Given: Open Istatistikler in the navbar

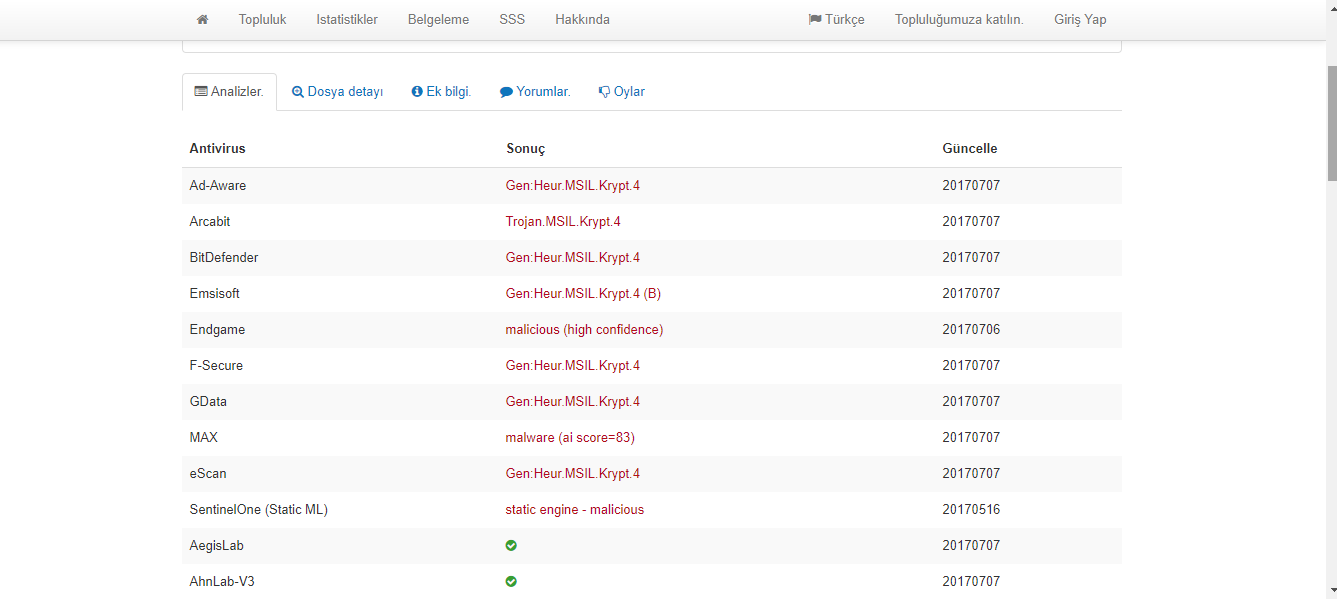Looking at the screenshot, I should click(x=347, y=20).
